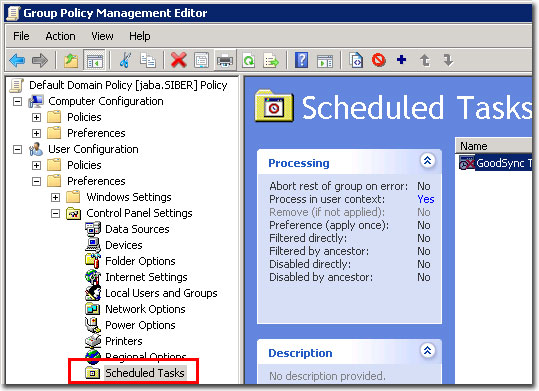The width and height of the screenshot is (539, 391).
Task: Click the Back arrow toolbar icon
Action: 17,61
